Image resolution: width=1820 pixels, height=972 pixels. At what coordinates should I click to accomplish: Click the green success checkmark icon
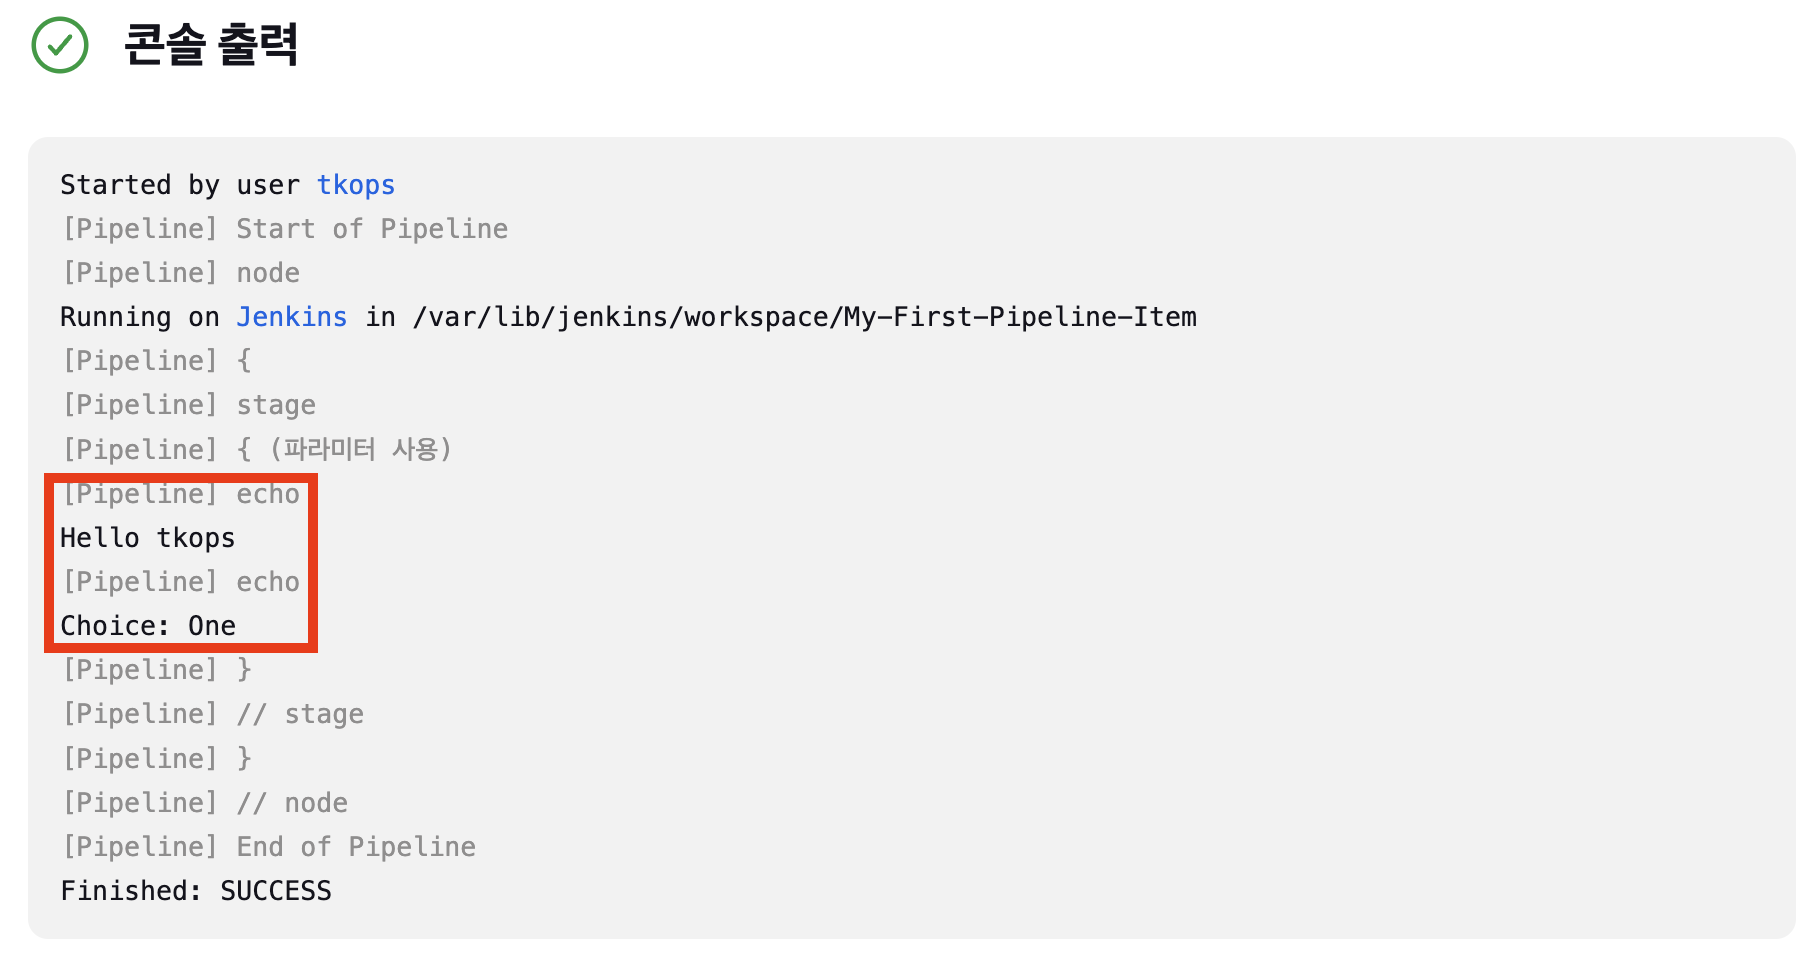60,45
